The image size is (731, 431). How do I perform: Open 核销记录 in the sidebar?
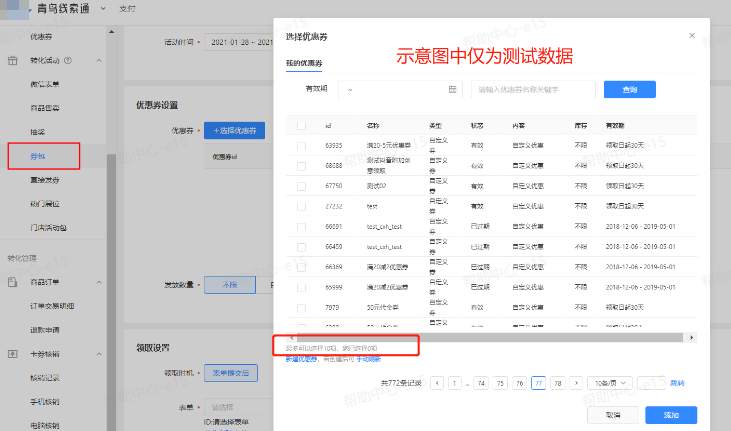click(45, 378)
